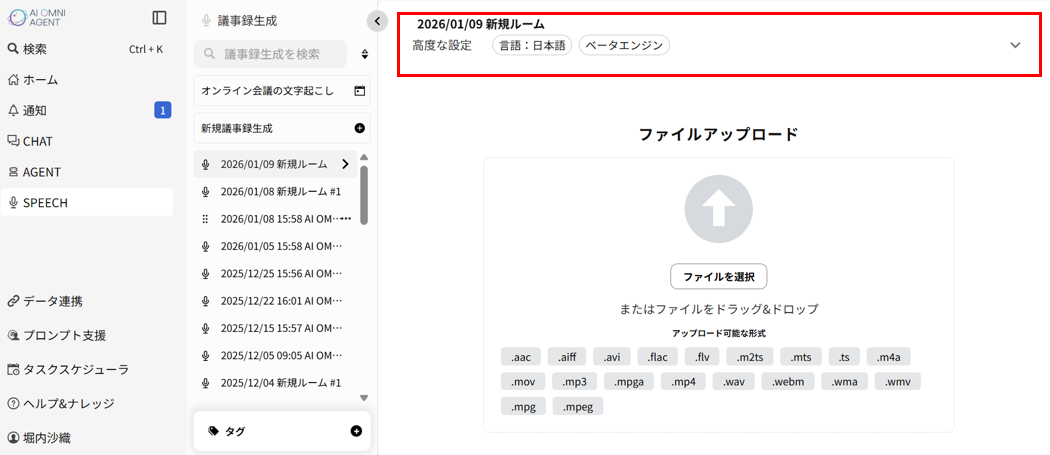Collapse list panel with left chevron
This screenshot has width=1050, height=455.
[377, 21]
